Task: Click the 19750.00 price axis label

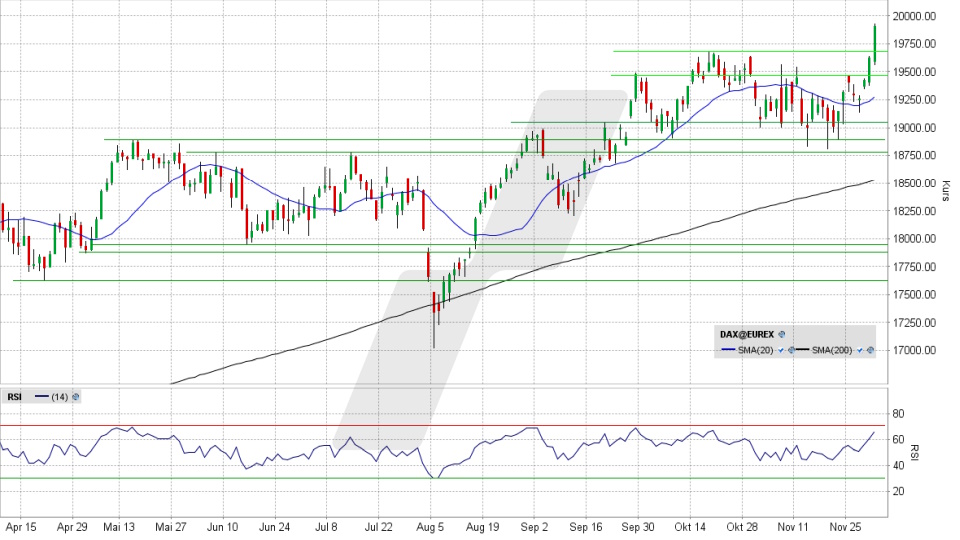Action: (914, 43)
